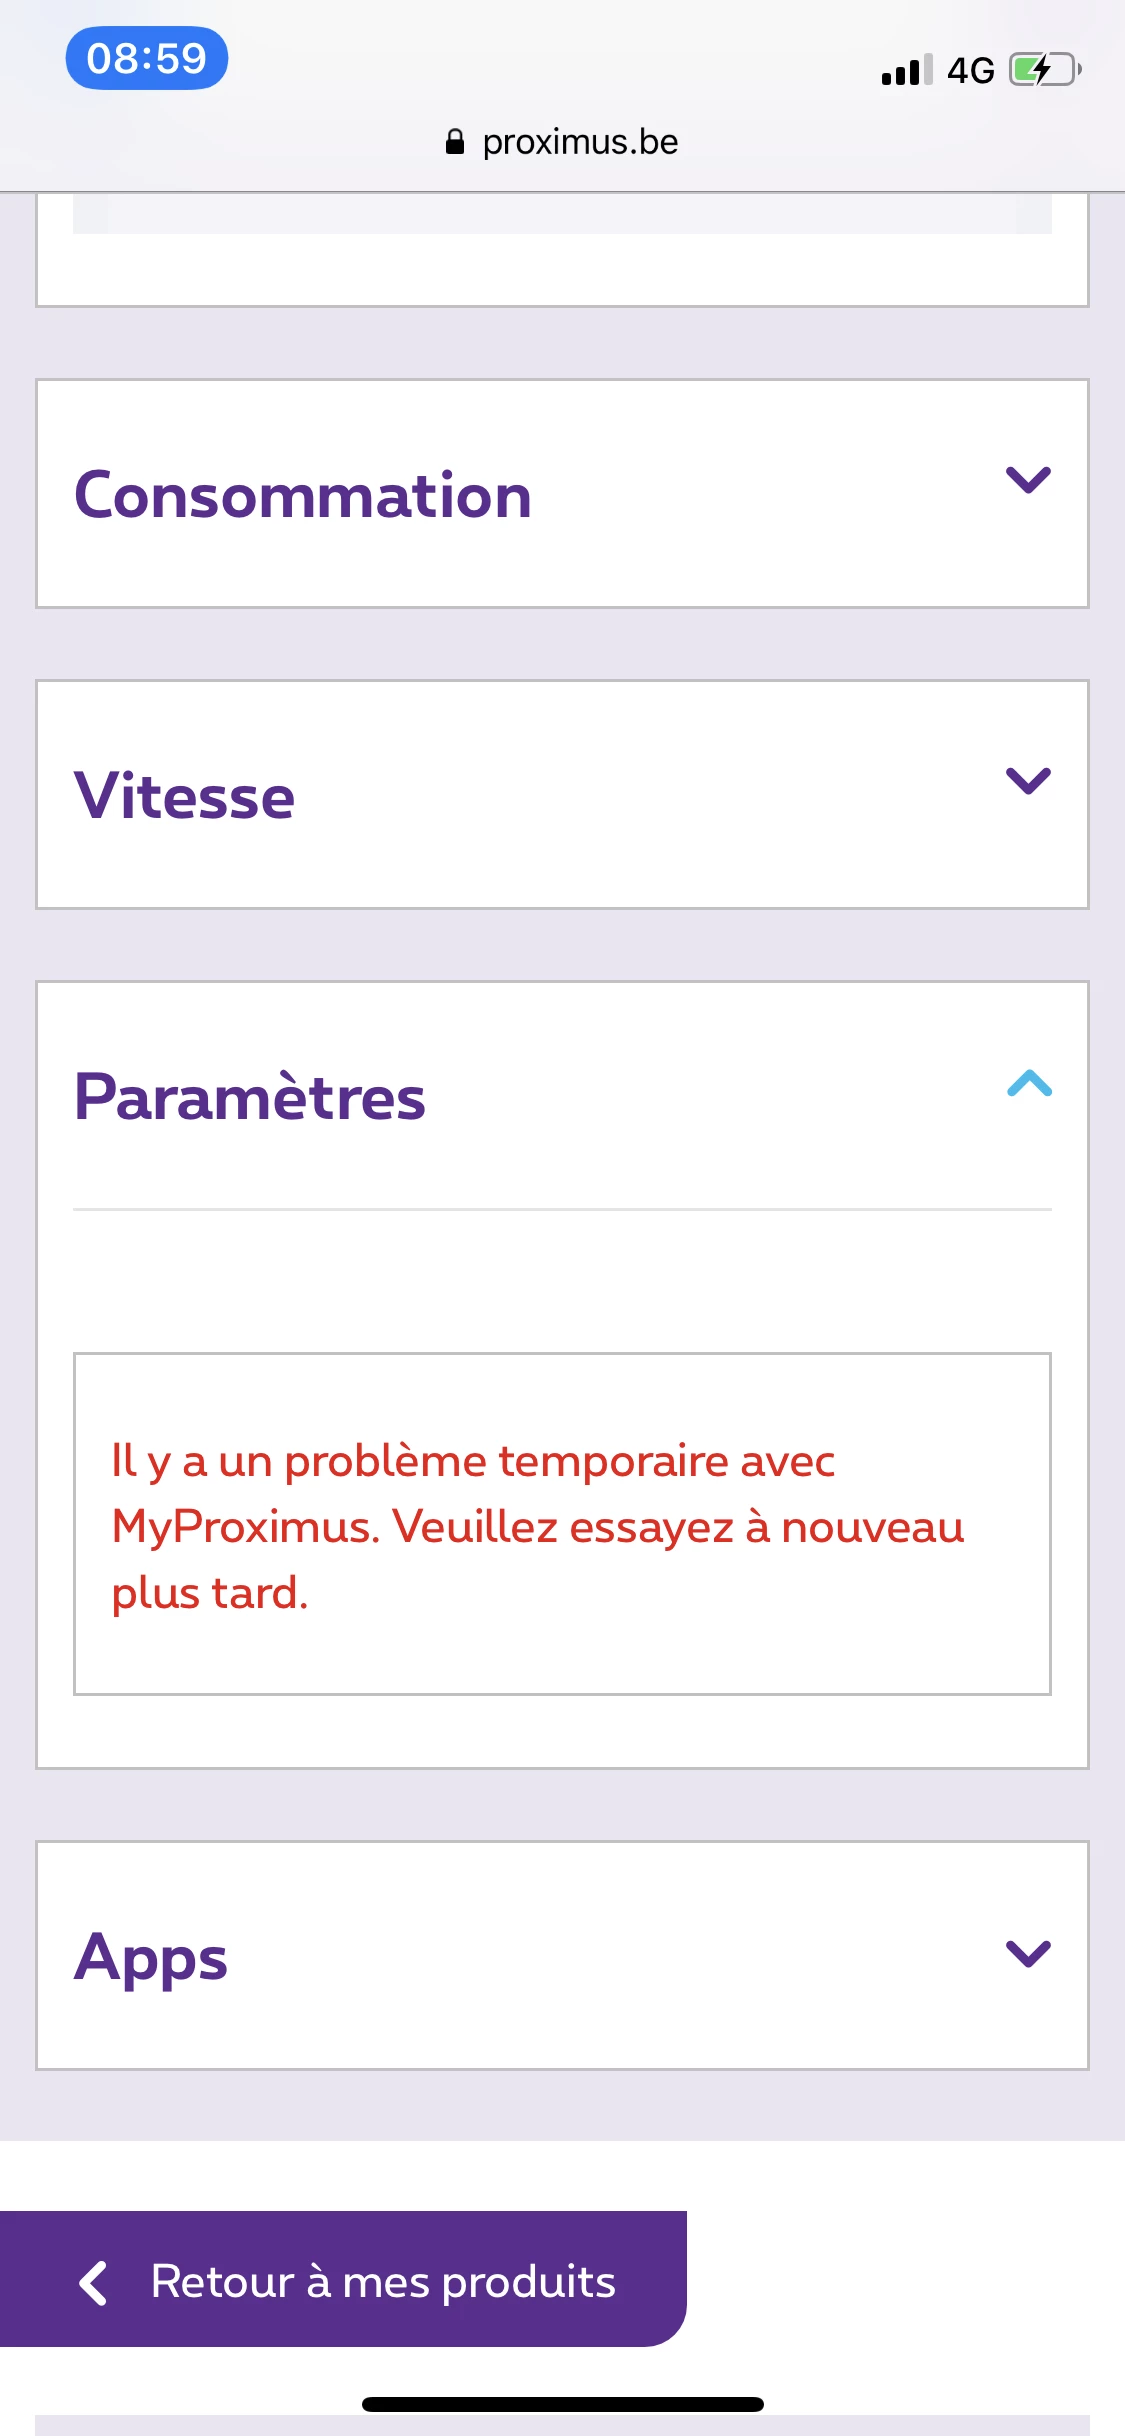Tap the Paramètres section title

pyautogui.click(x=250, y=1098)
